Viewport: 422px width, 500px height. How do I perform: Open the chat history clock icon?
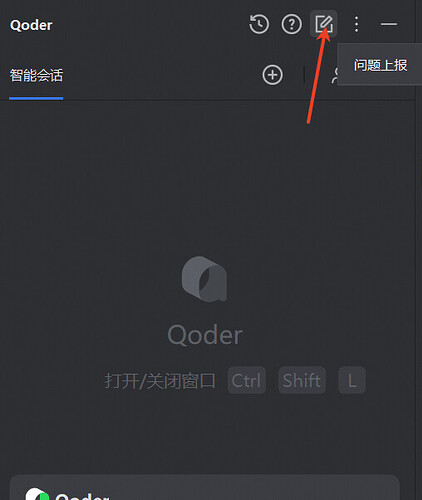coord(259,24)
